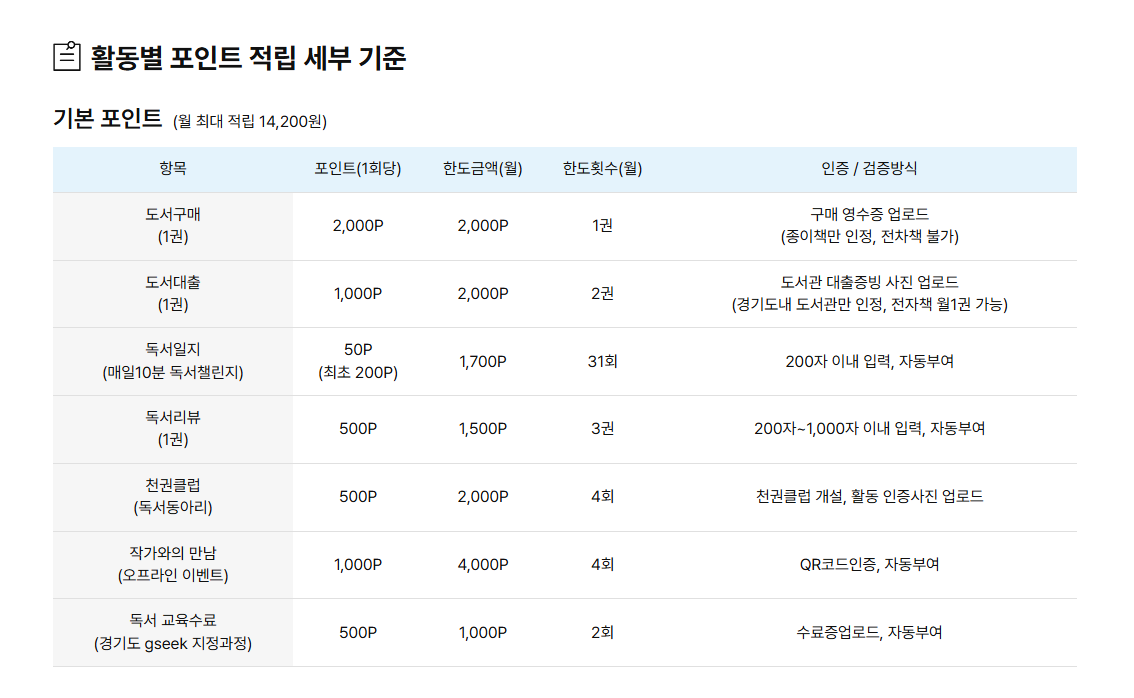Select the 독서 교육수료 gseek course row
Screen dimensions: 1134x698
click(x=172, y=632)
